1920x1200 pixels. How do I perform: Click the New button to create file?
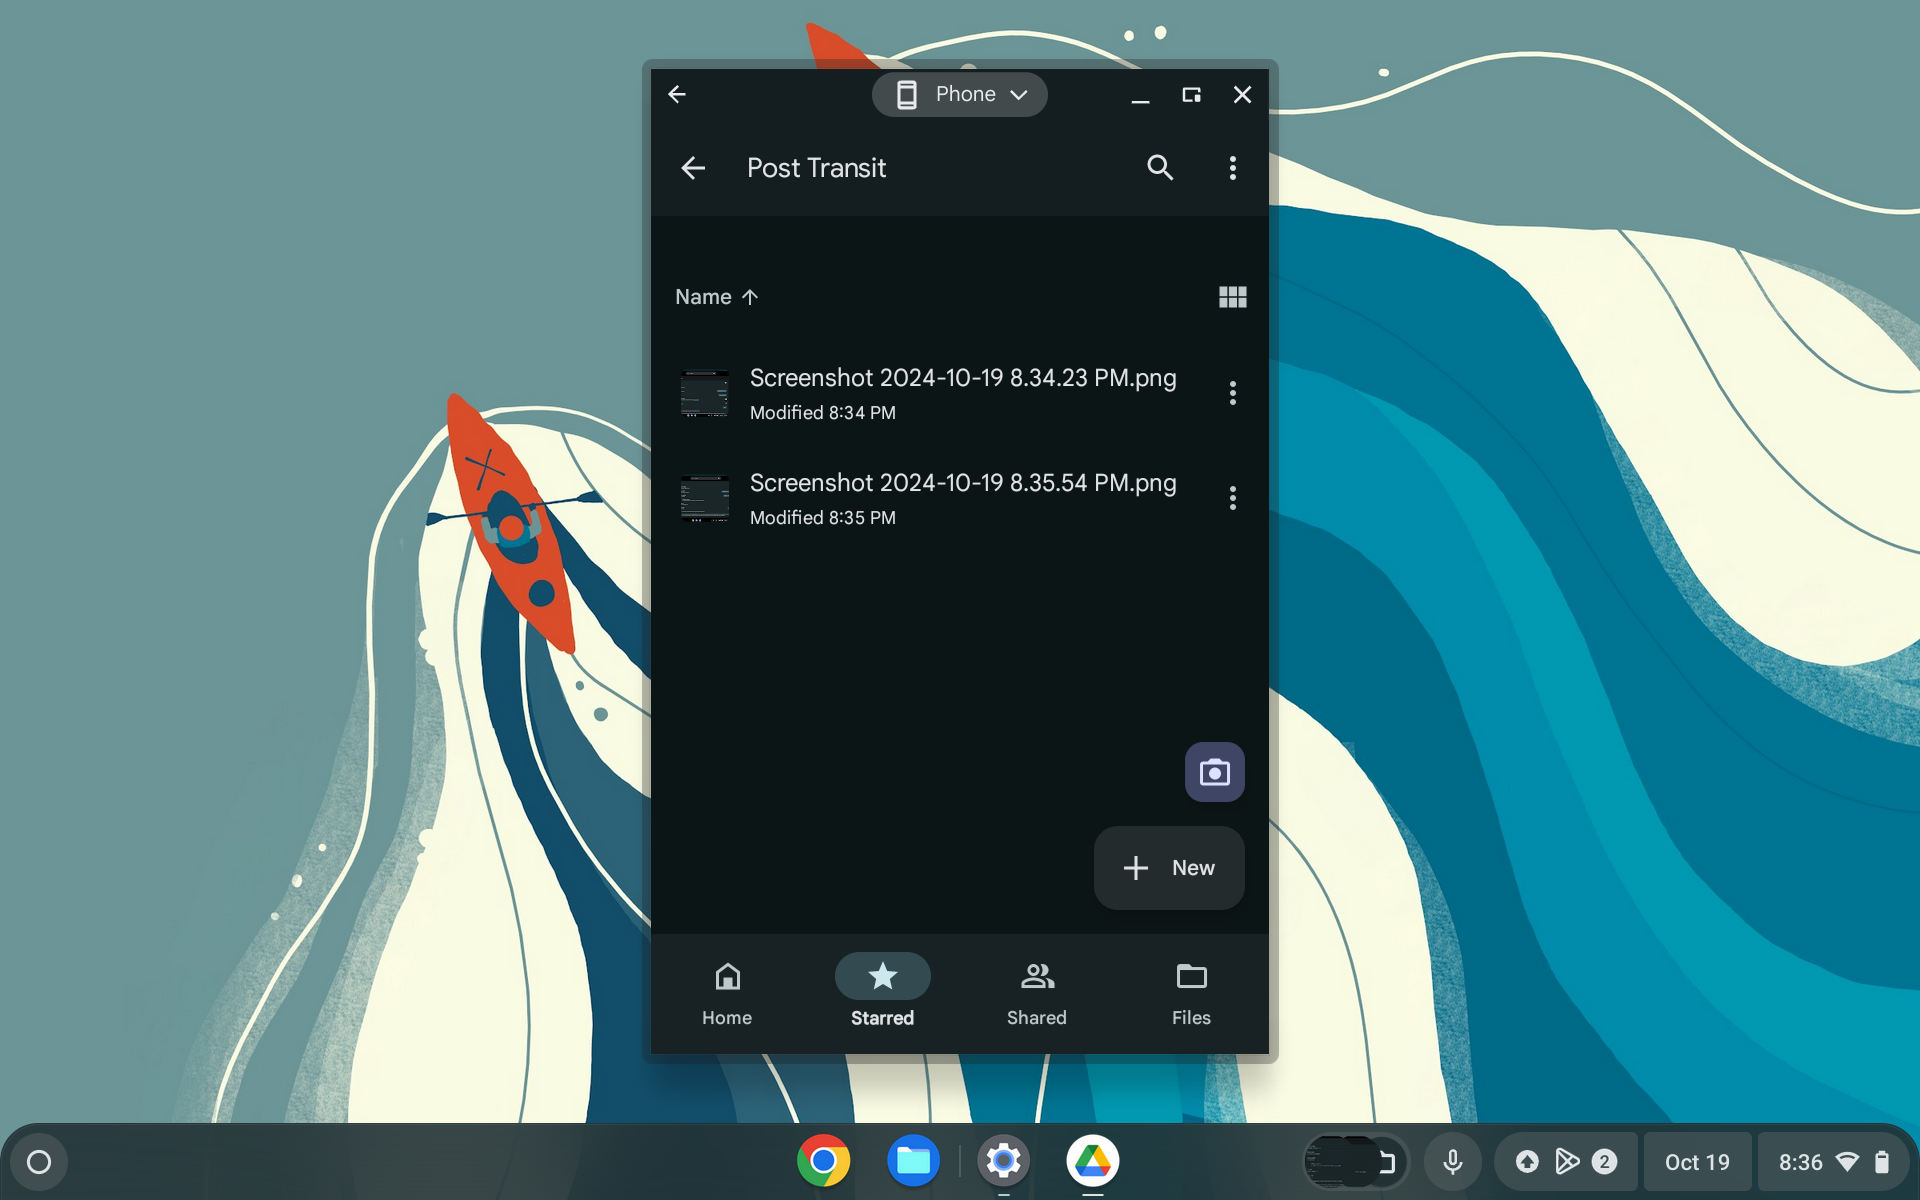pos(1169,867)
